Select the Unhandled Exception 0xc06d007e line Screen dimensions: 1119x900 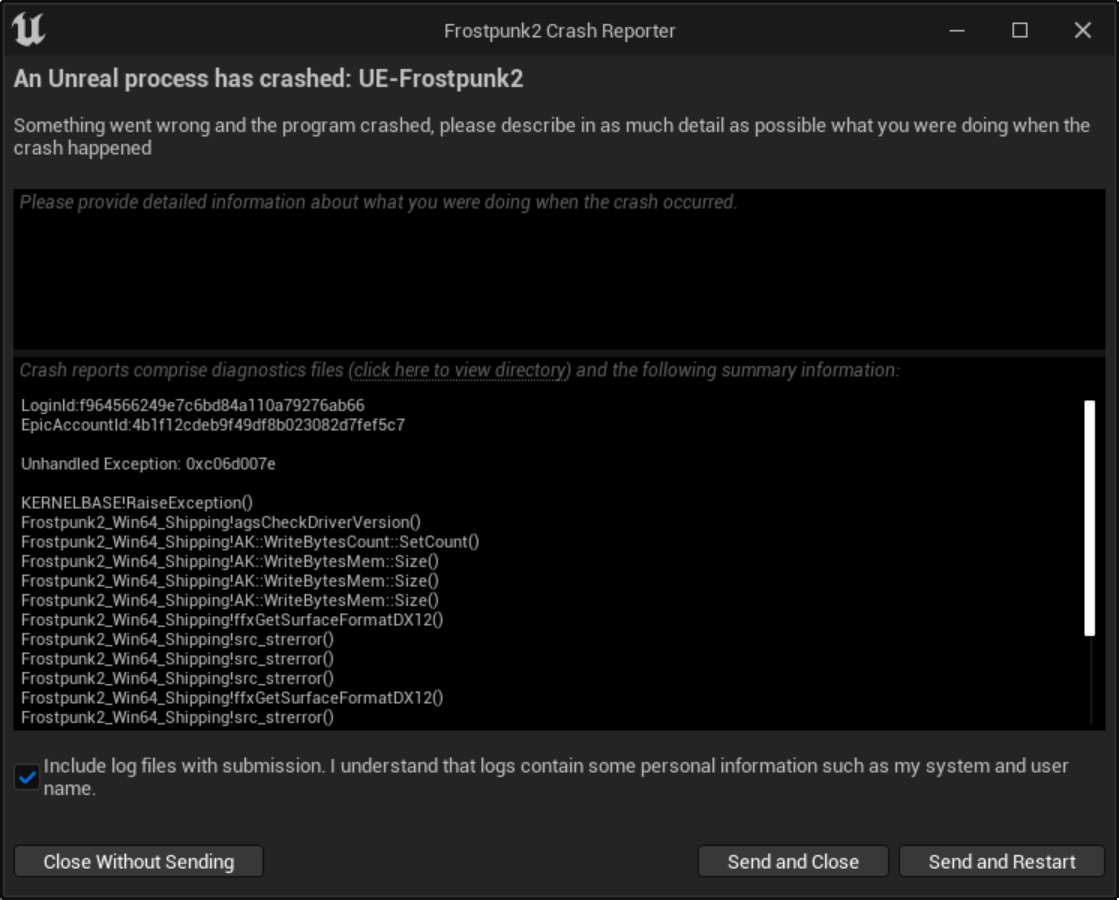[148, 464]
